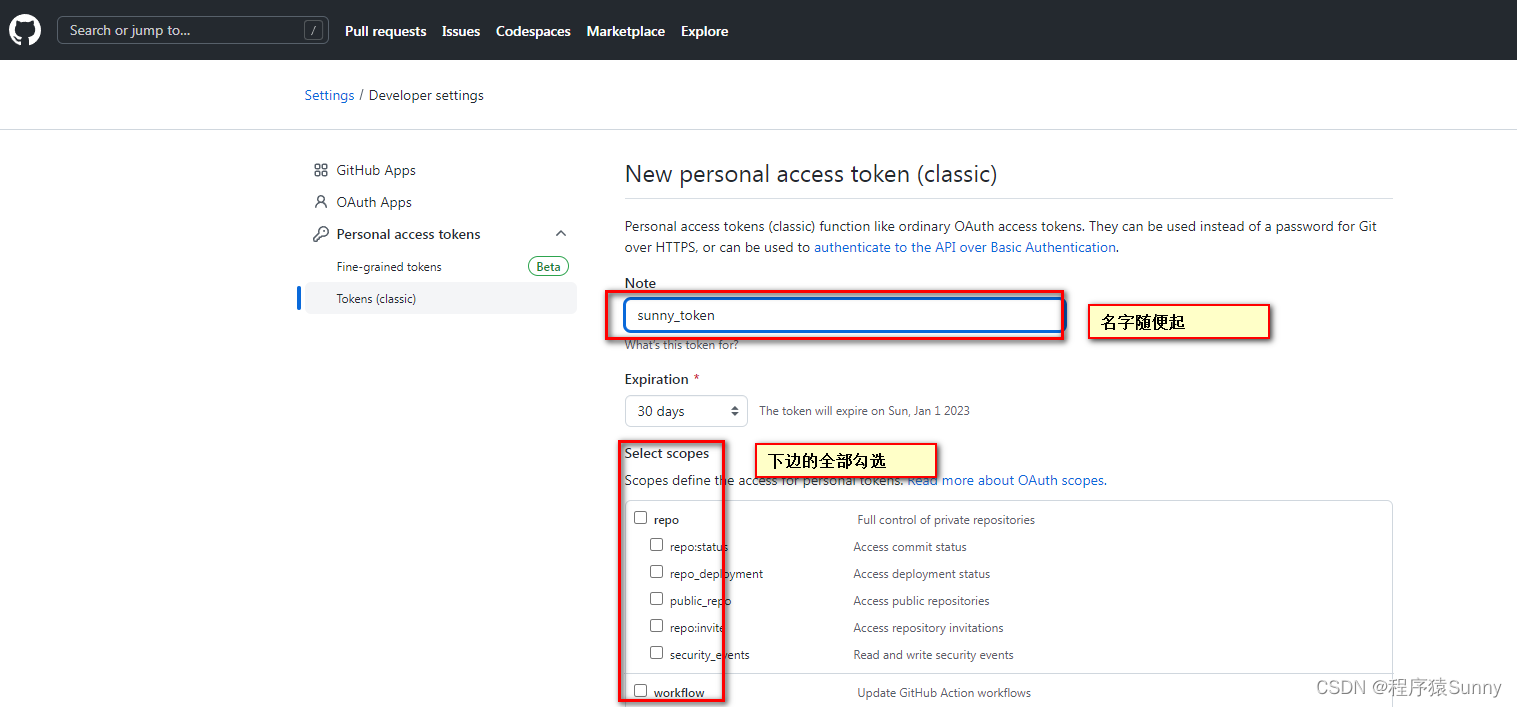Open OAuth Apps sidebar item
The height and width of the screenshot is (707, 1517).
point(374,202)
